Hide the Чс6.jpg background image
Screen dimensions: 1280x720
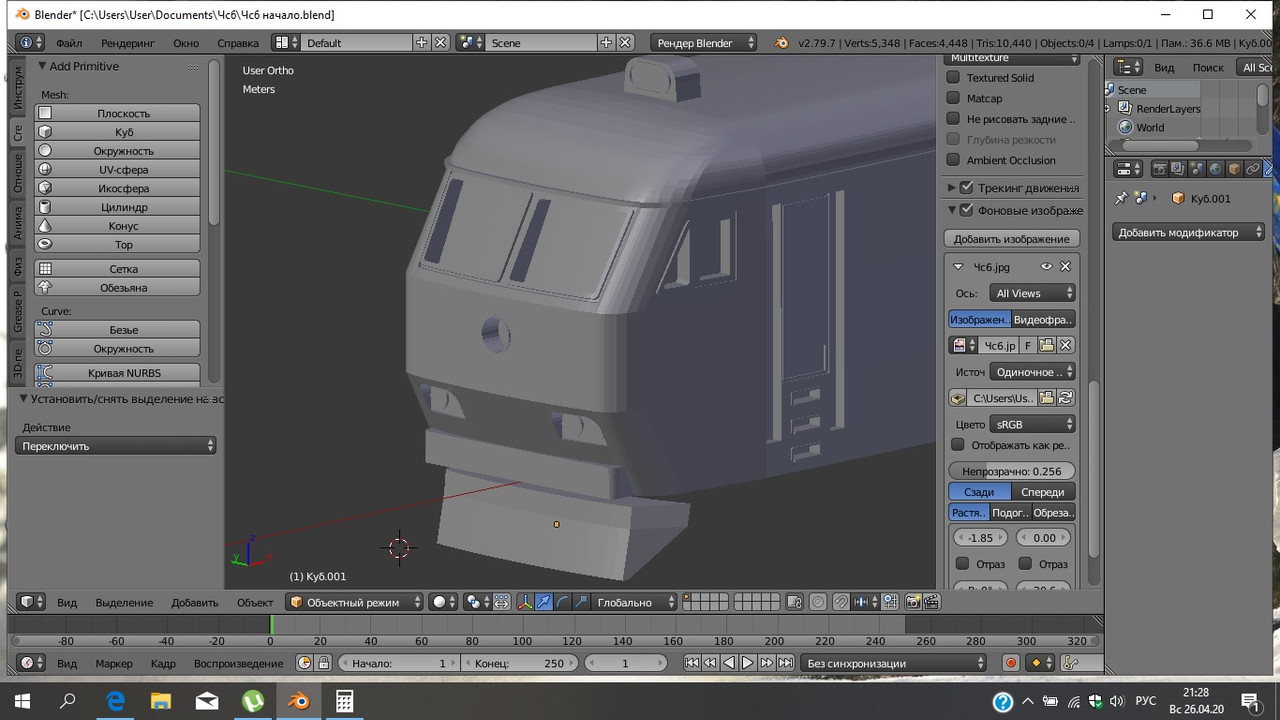coord(1046,267)
